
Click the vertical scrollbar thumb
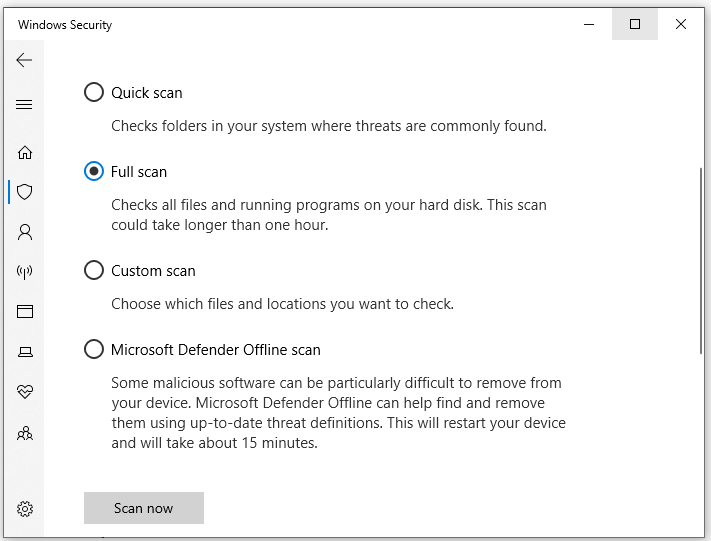coord(701,261)
